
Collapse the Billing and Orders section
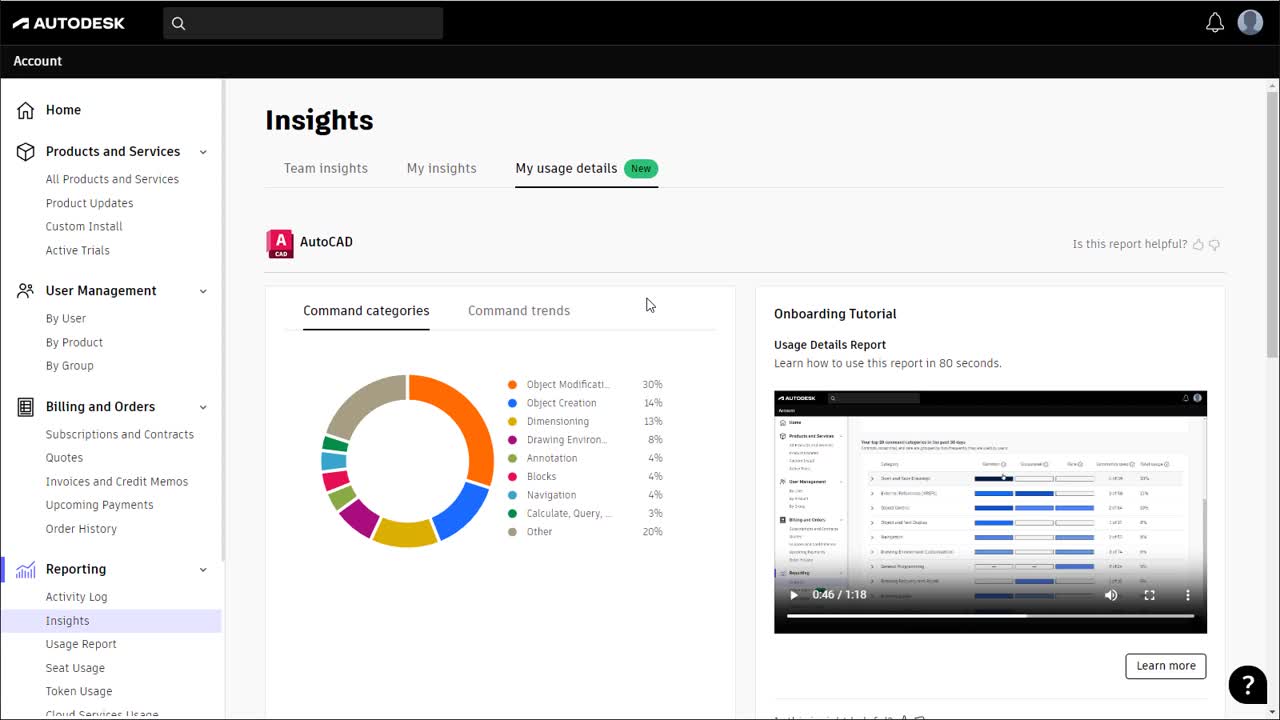click(203, 407)
